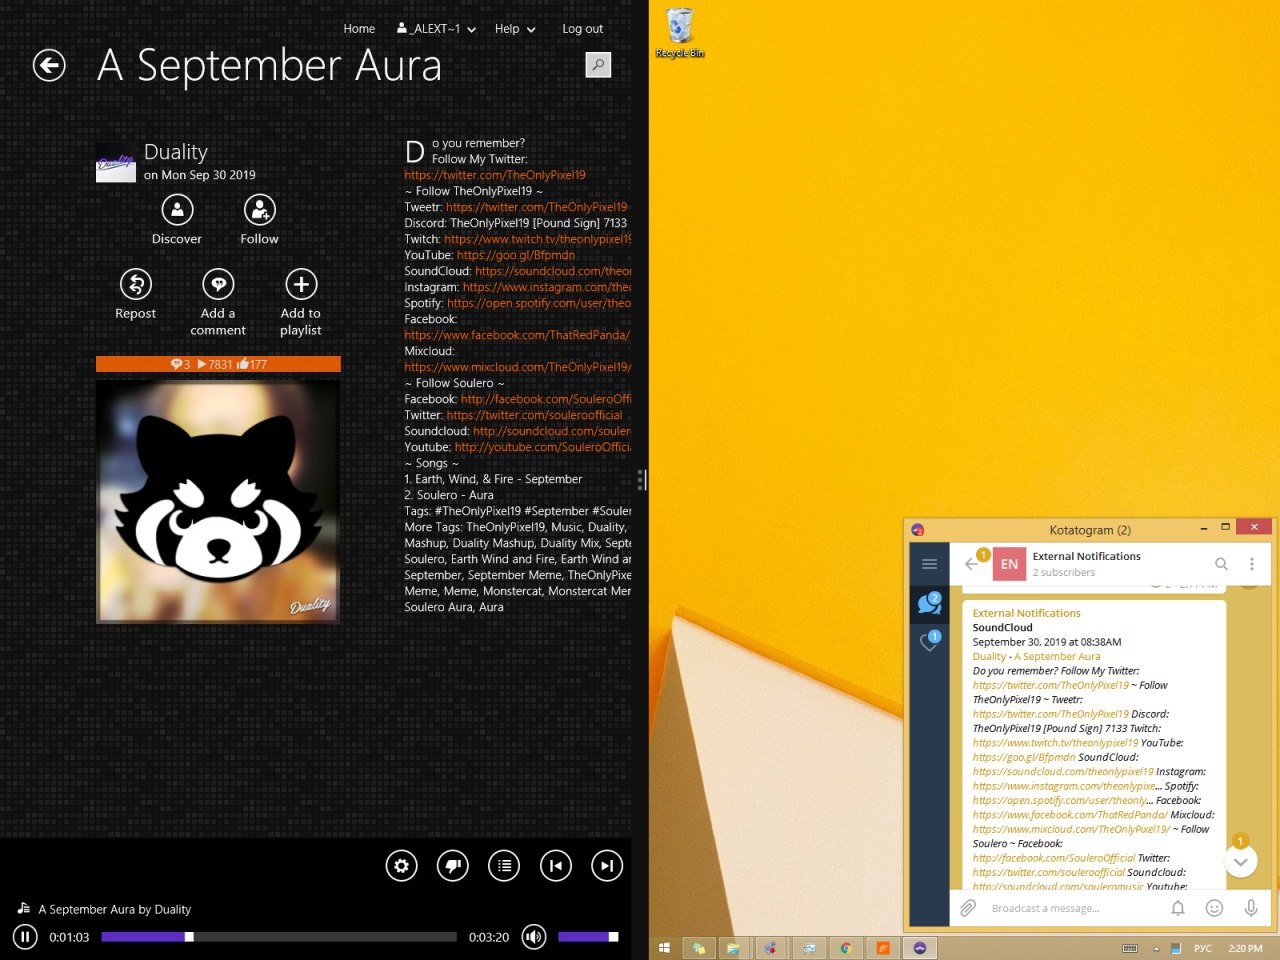
Task: Go back using the circled back arrow
Action: click(x=49, y=66)
